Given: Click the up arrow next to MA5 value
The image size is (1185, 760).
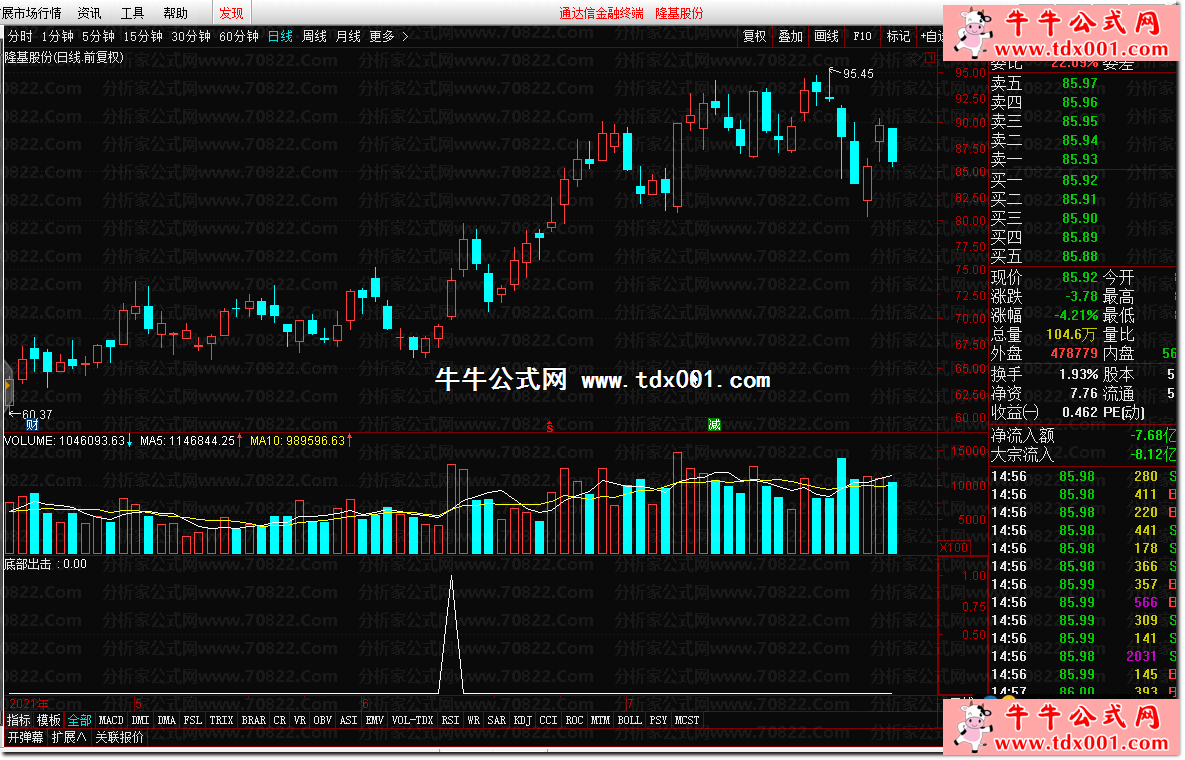Looking at the screenshot, I should [240, 441].
